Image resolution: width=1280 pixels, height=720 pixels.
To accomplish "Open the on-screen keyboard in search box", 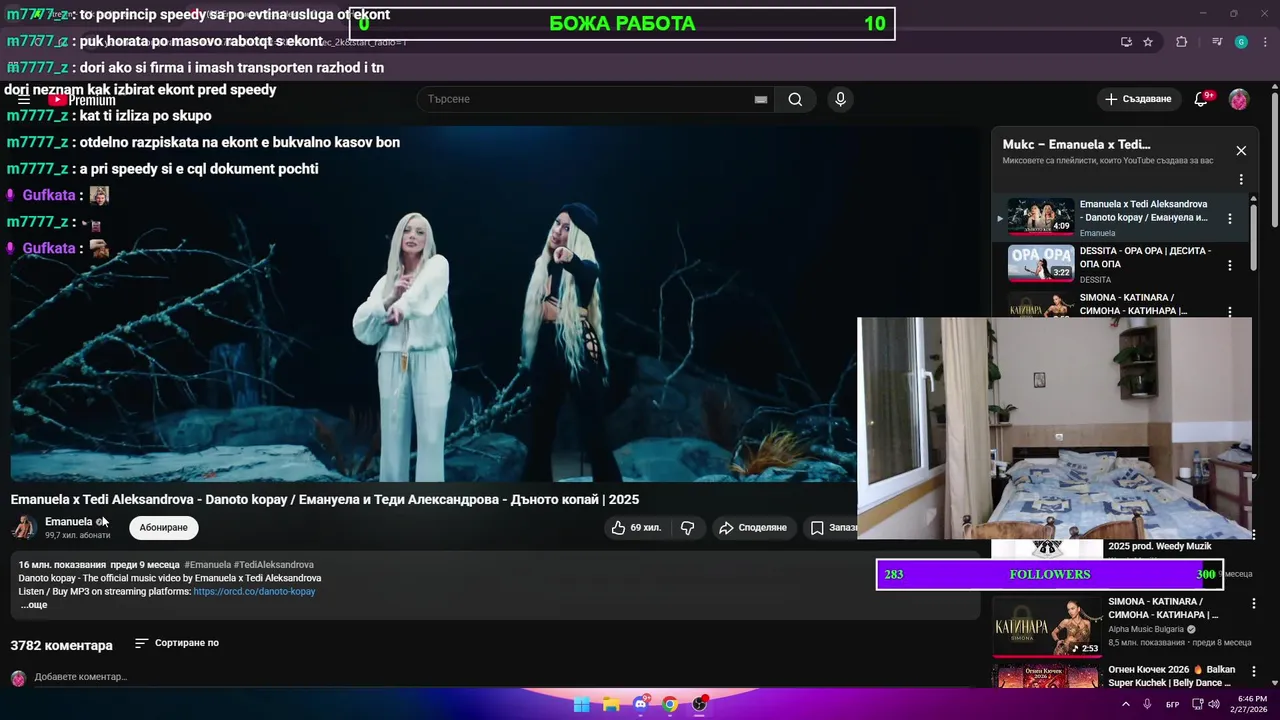I will pyautogui.click(x=761, y=99).
